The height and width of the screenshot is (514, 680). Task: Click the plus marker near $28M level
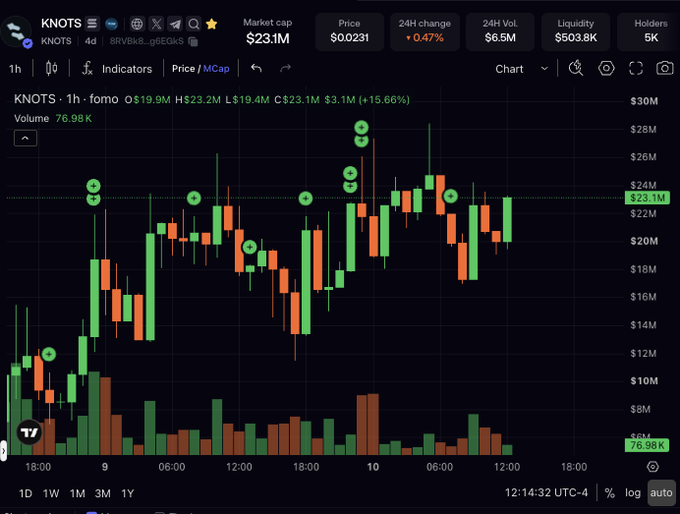tap(361, 128)
